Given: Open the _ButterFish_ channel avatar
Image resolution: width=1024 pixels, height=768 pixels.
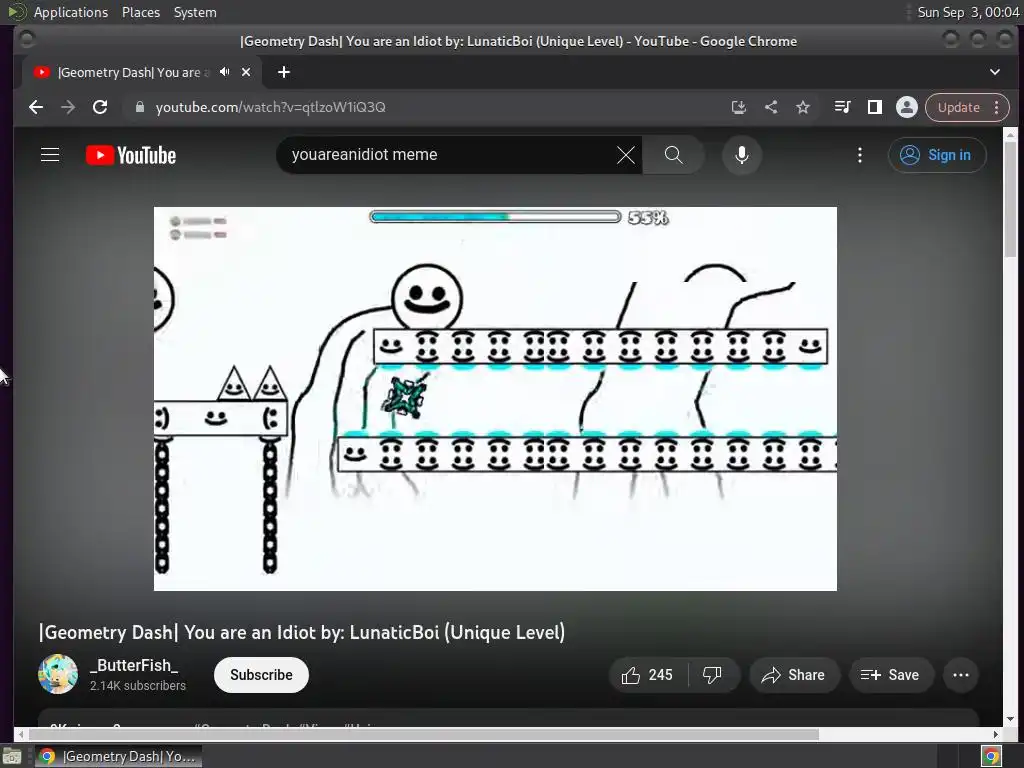Looking at the screenshot, I should (57, 674).
